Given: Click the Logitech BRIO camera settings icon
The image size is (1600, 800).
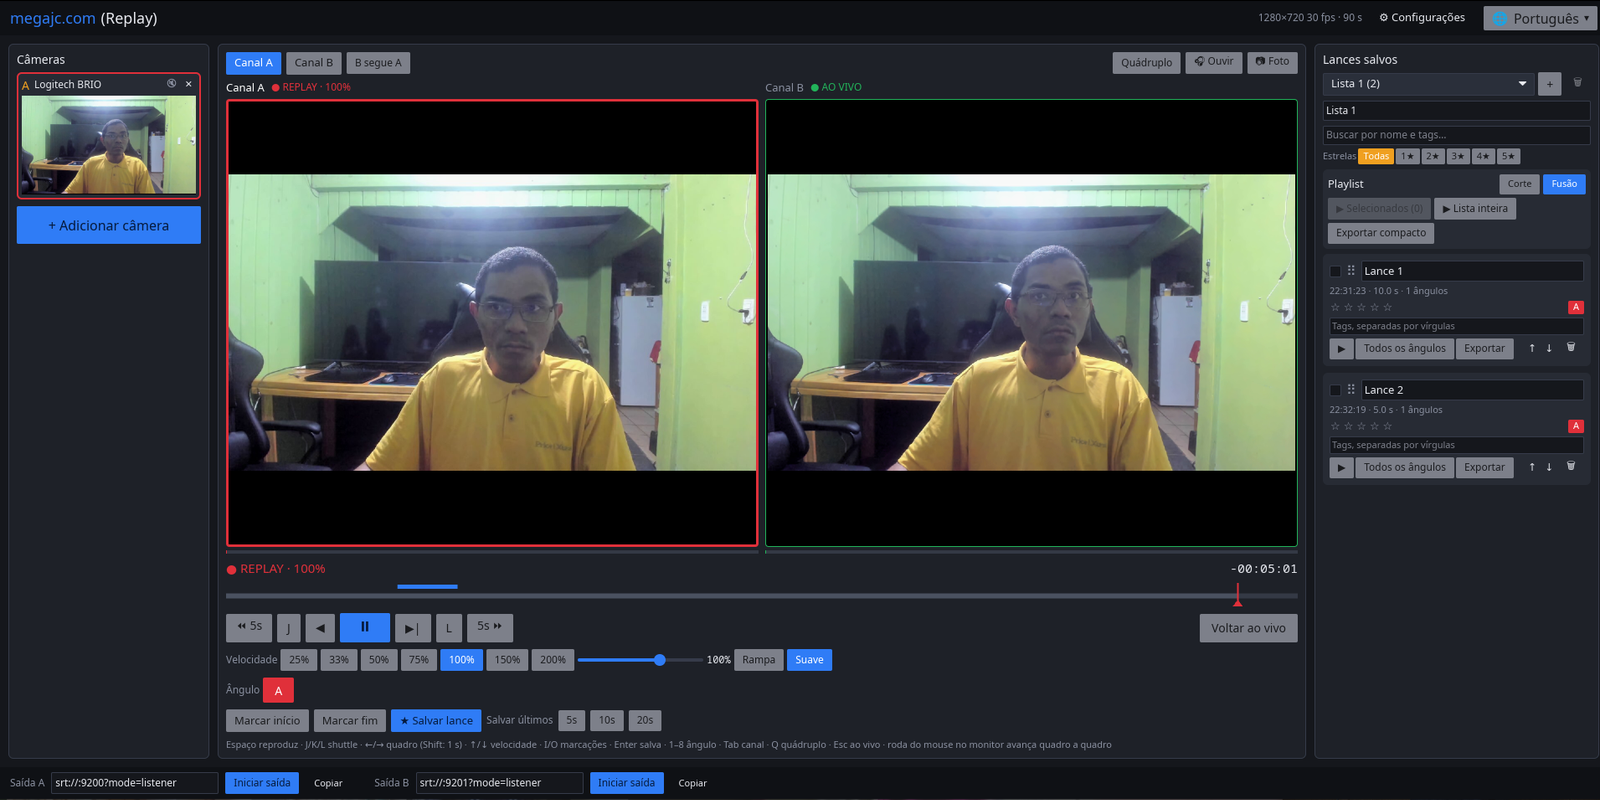Looking at the screenshot, I should click(171, 84).
